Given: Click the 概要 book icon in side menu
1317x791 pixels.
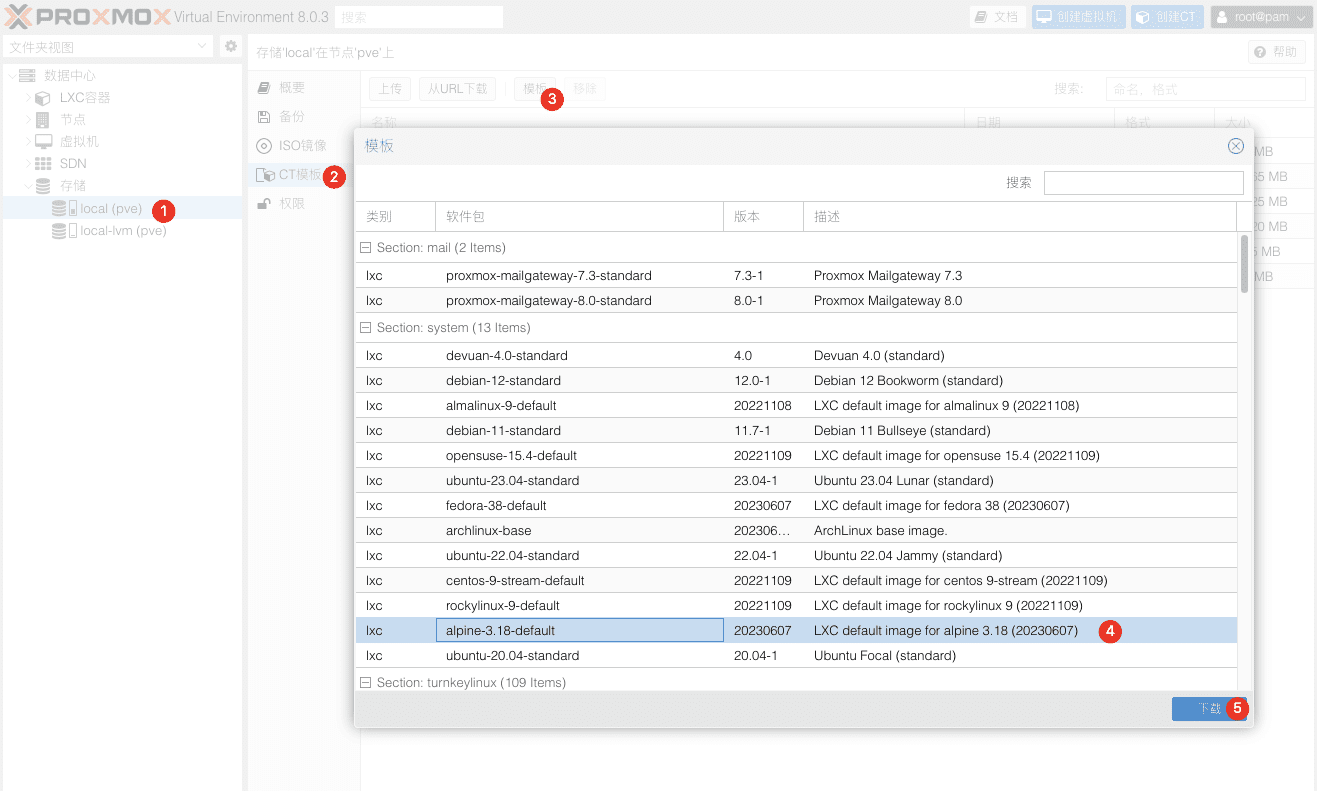Looking at the screenshot, I should point(264,88).
